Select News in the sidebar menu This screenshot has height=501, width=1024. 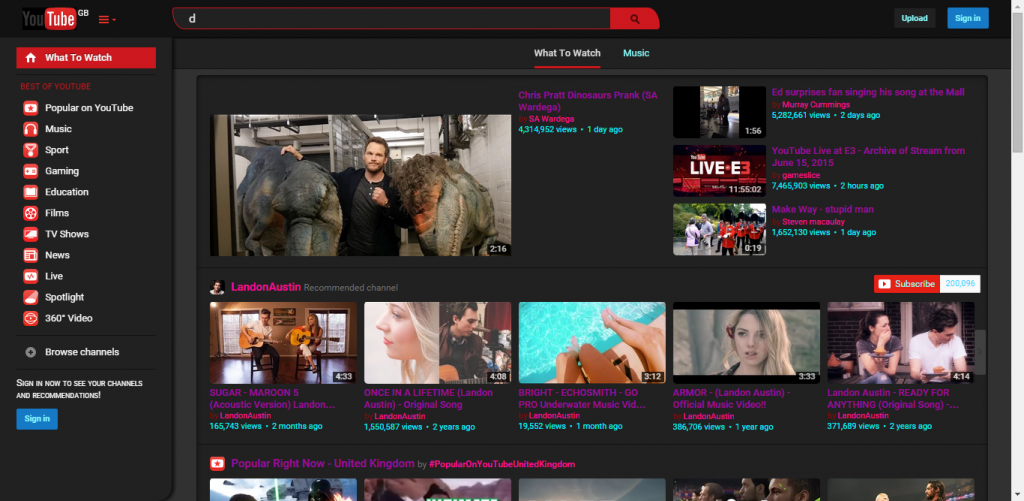(57, 255)
